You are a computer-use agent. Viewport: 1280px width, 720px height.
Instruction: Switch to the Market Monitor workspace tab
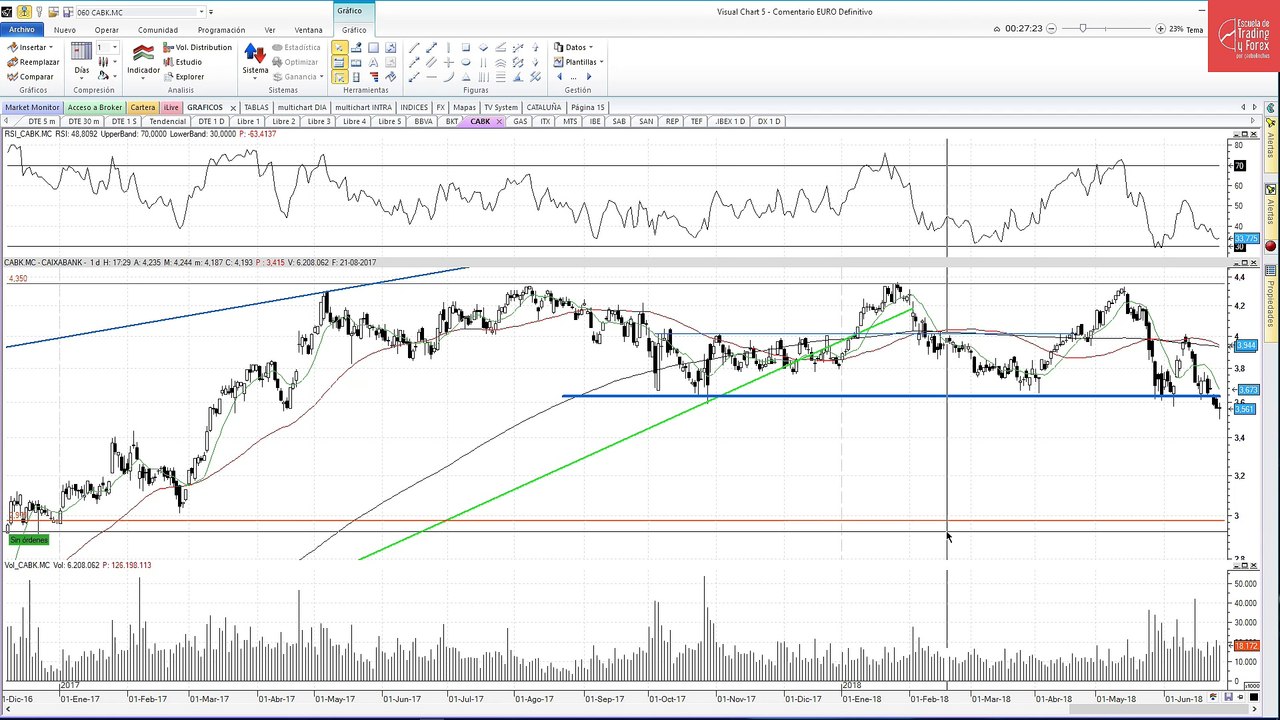pyautogui.click(x=32, y=107)
